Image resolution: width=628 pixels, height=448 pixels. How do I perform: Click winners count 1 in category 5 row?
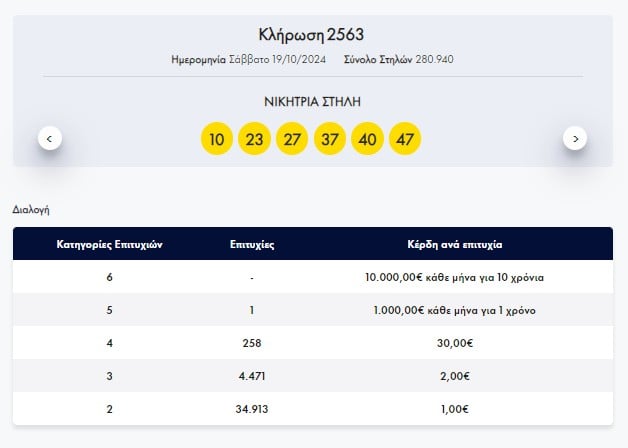tap(252, 310)
